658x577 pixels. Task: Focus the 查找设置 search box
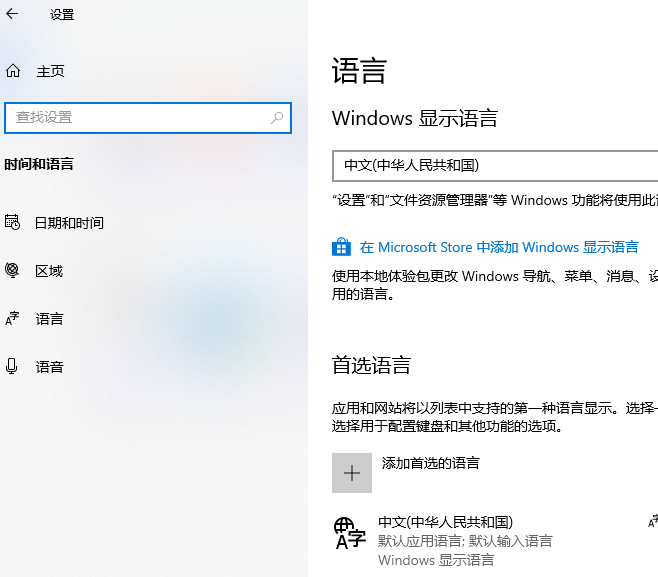tap(148, 118)
